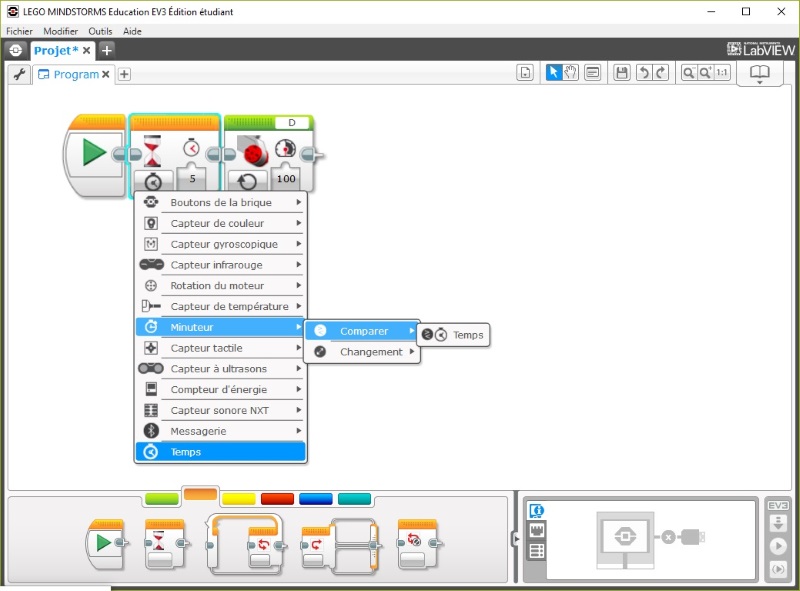800x591 pixels.
Task: Redo the last undone action
Action: [661, 72]
